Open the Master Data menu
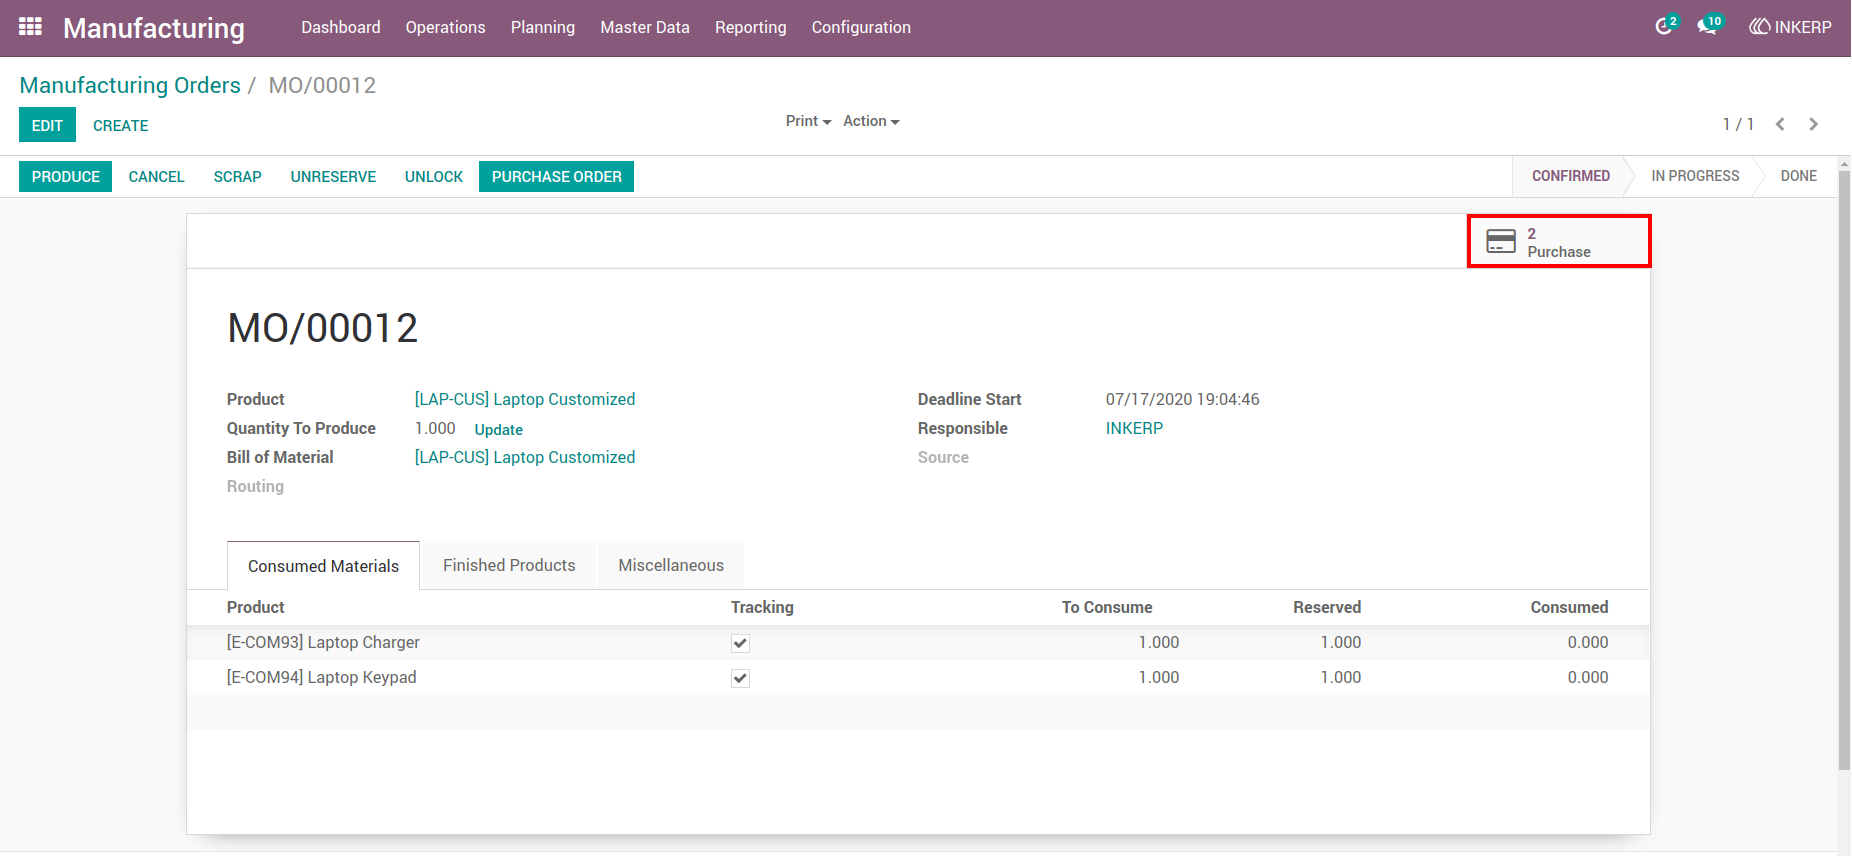 coord(645,27)
